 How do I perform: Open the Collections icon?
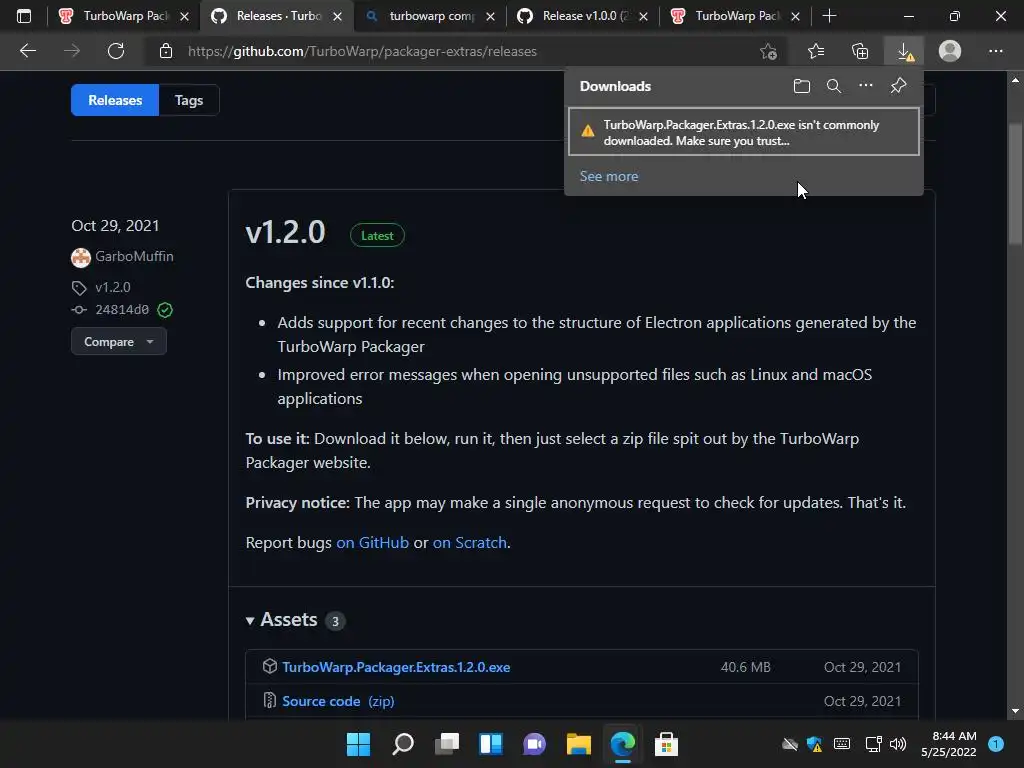(x=860, y=51)
